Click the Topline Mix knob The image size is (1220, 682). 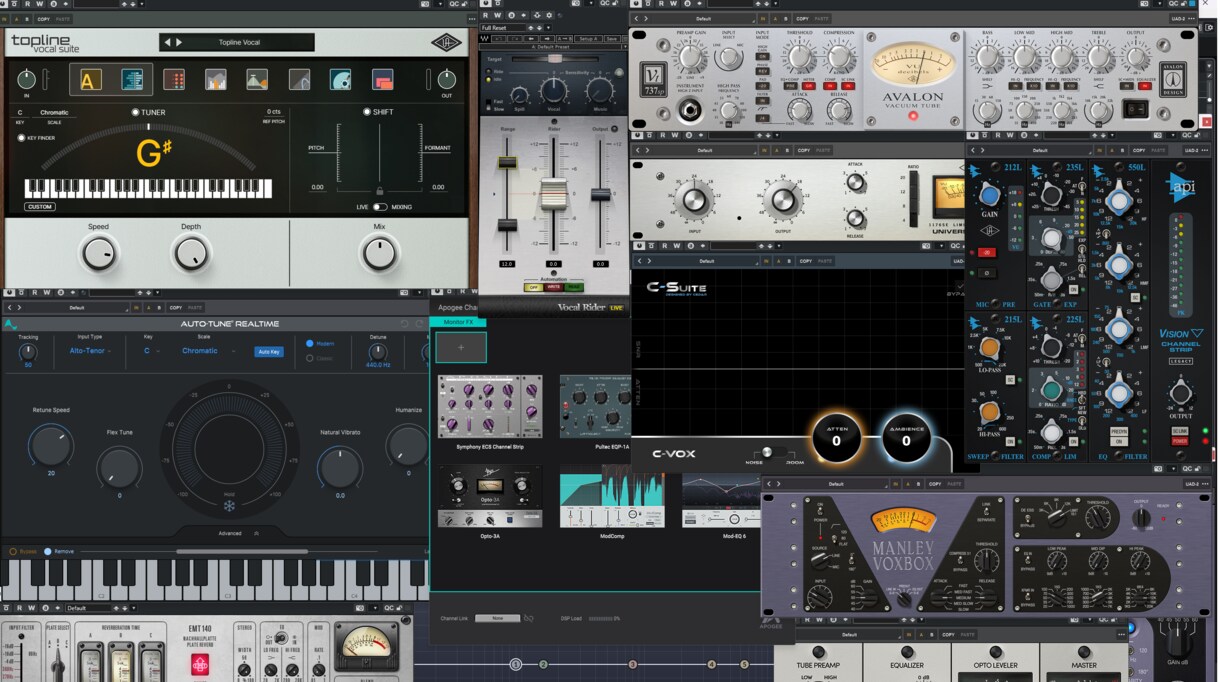380,254
